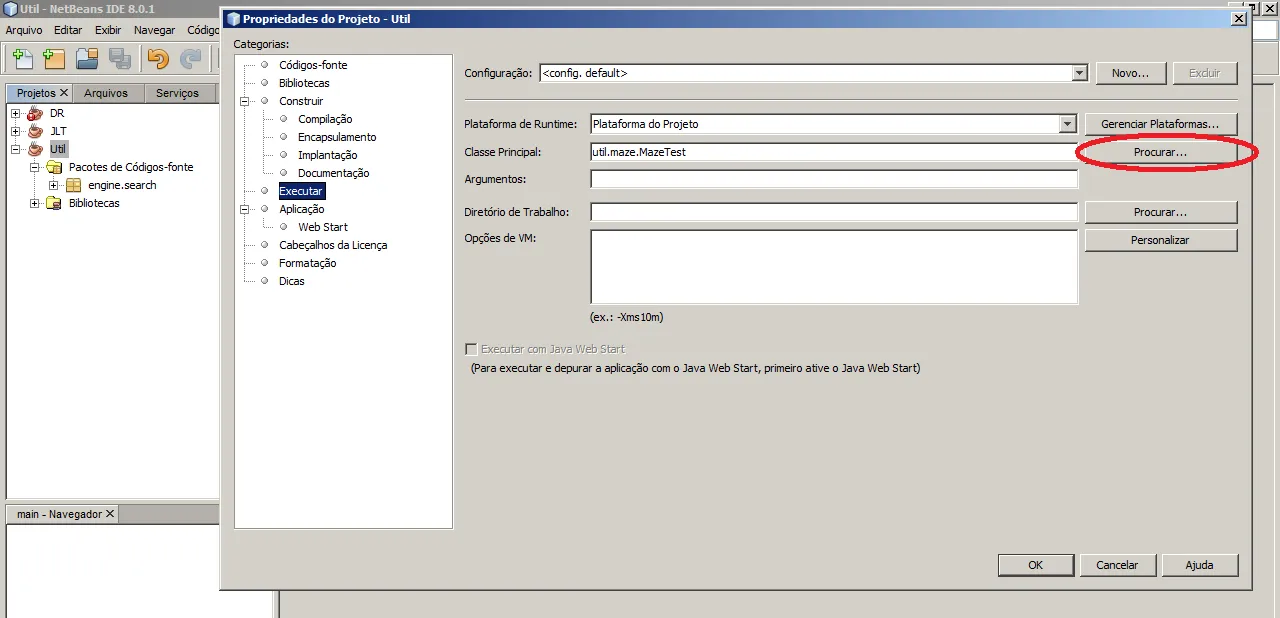Select the Encapsulamento category

pos(337,137)
